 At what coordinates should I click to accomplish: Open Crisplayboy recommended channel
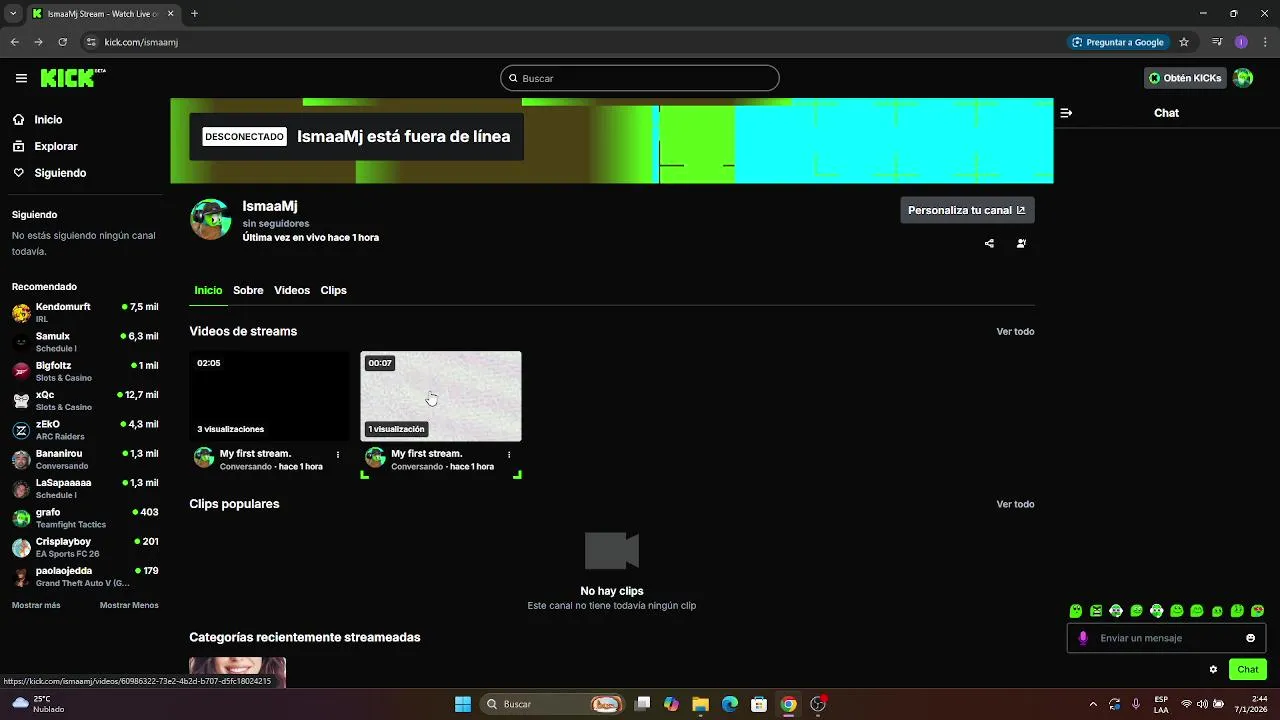tap(85, 547)
